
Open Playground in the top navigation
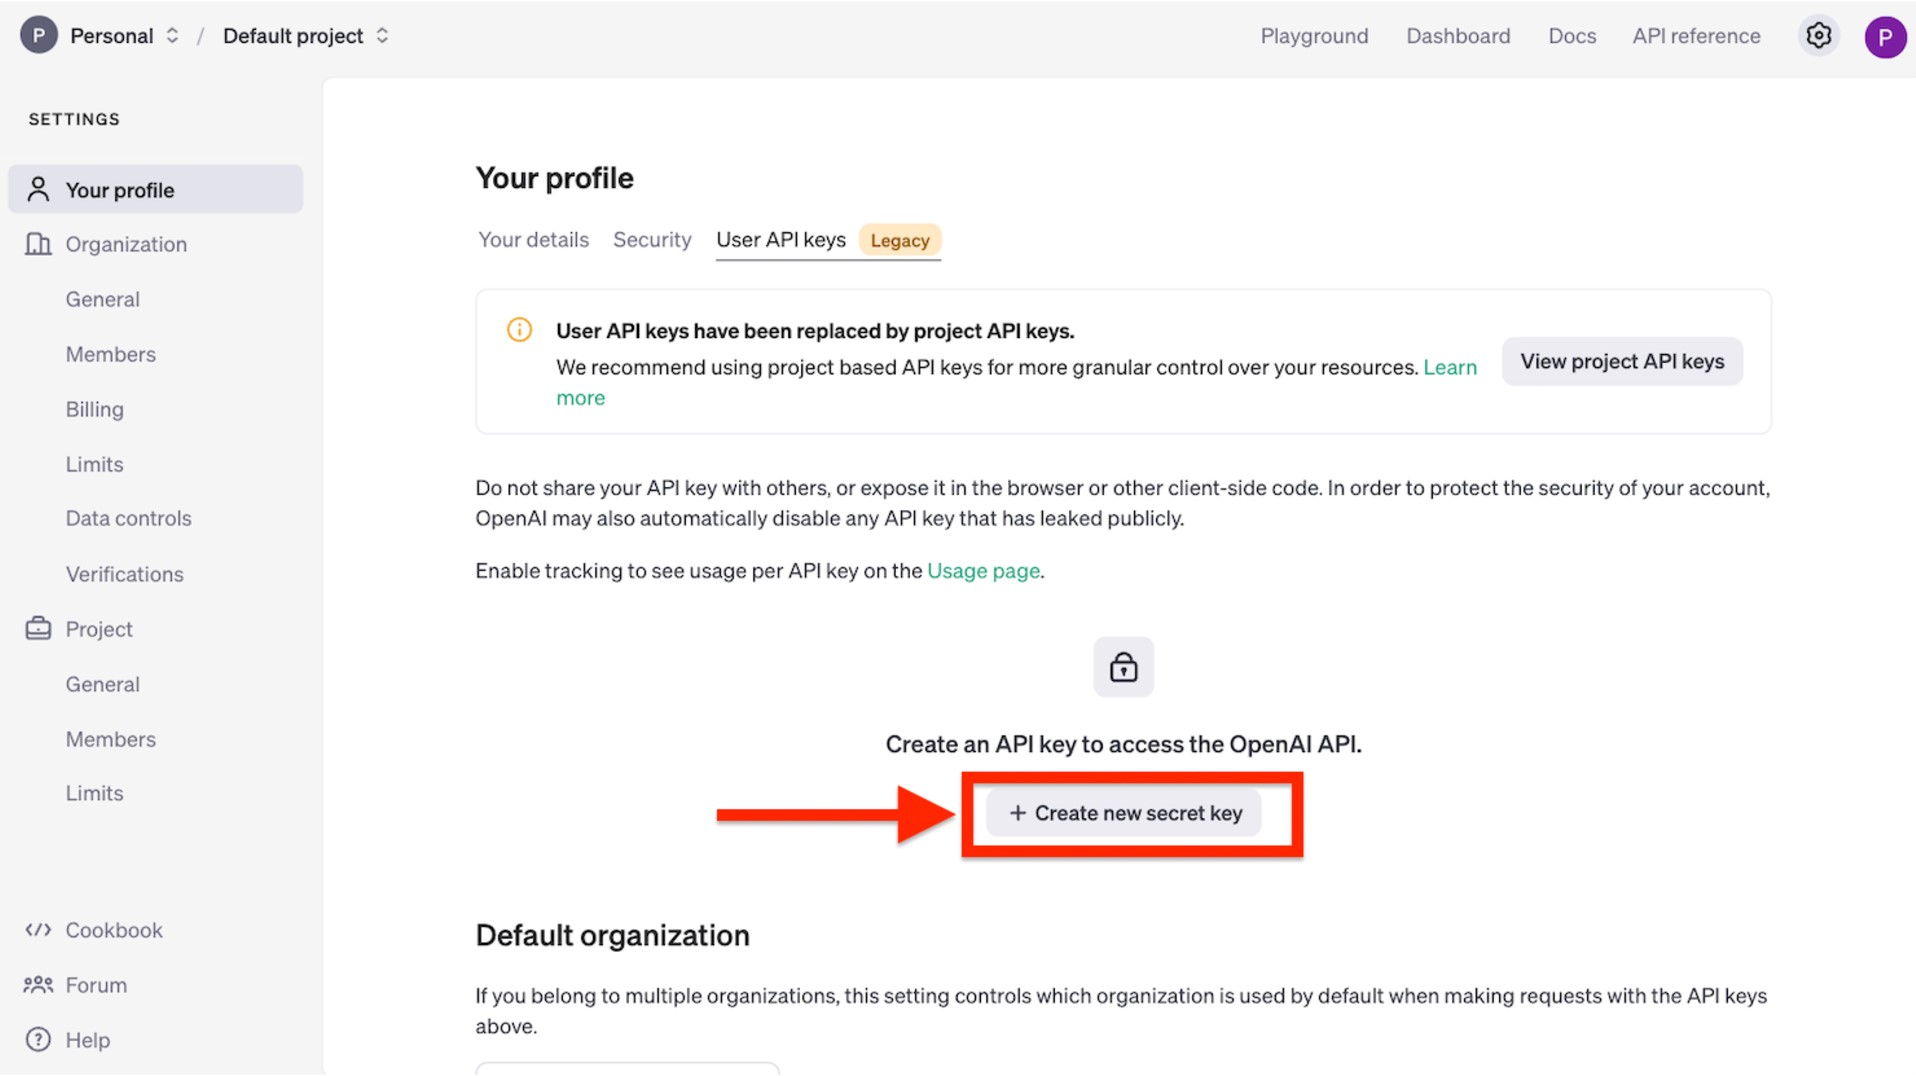point(1314,36)
